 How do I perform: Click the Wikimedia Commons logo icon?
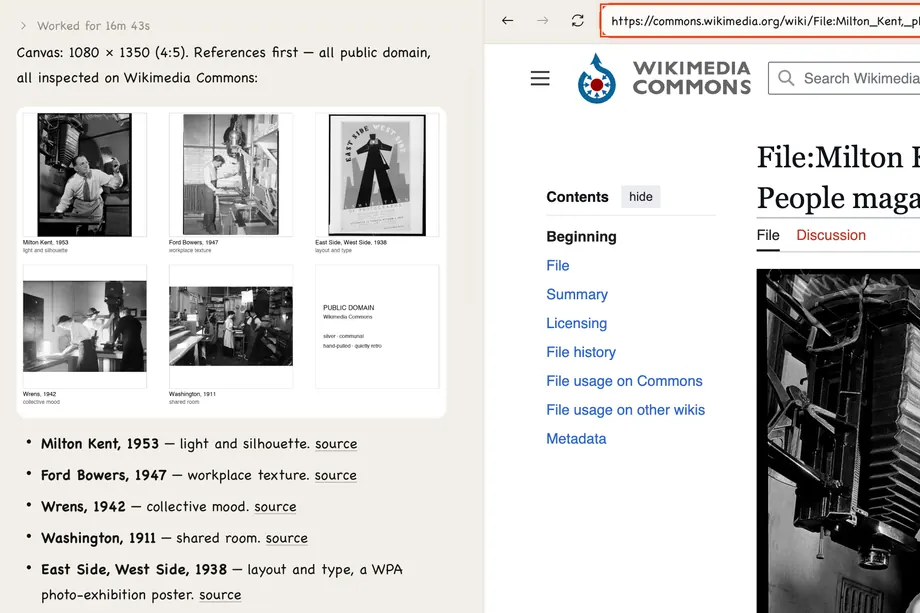[x=597, y=79]
